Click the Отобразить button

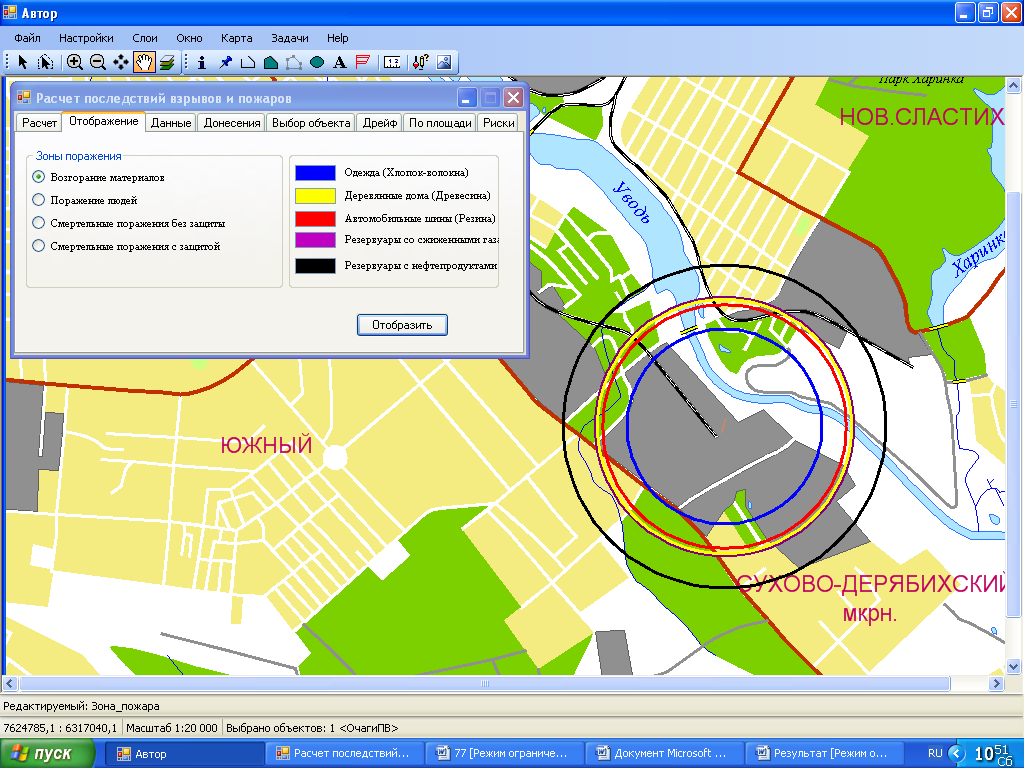402,325
